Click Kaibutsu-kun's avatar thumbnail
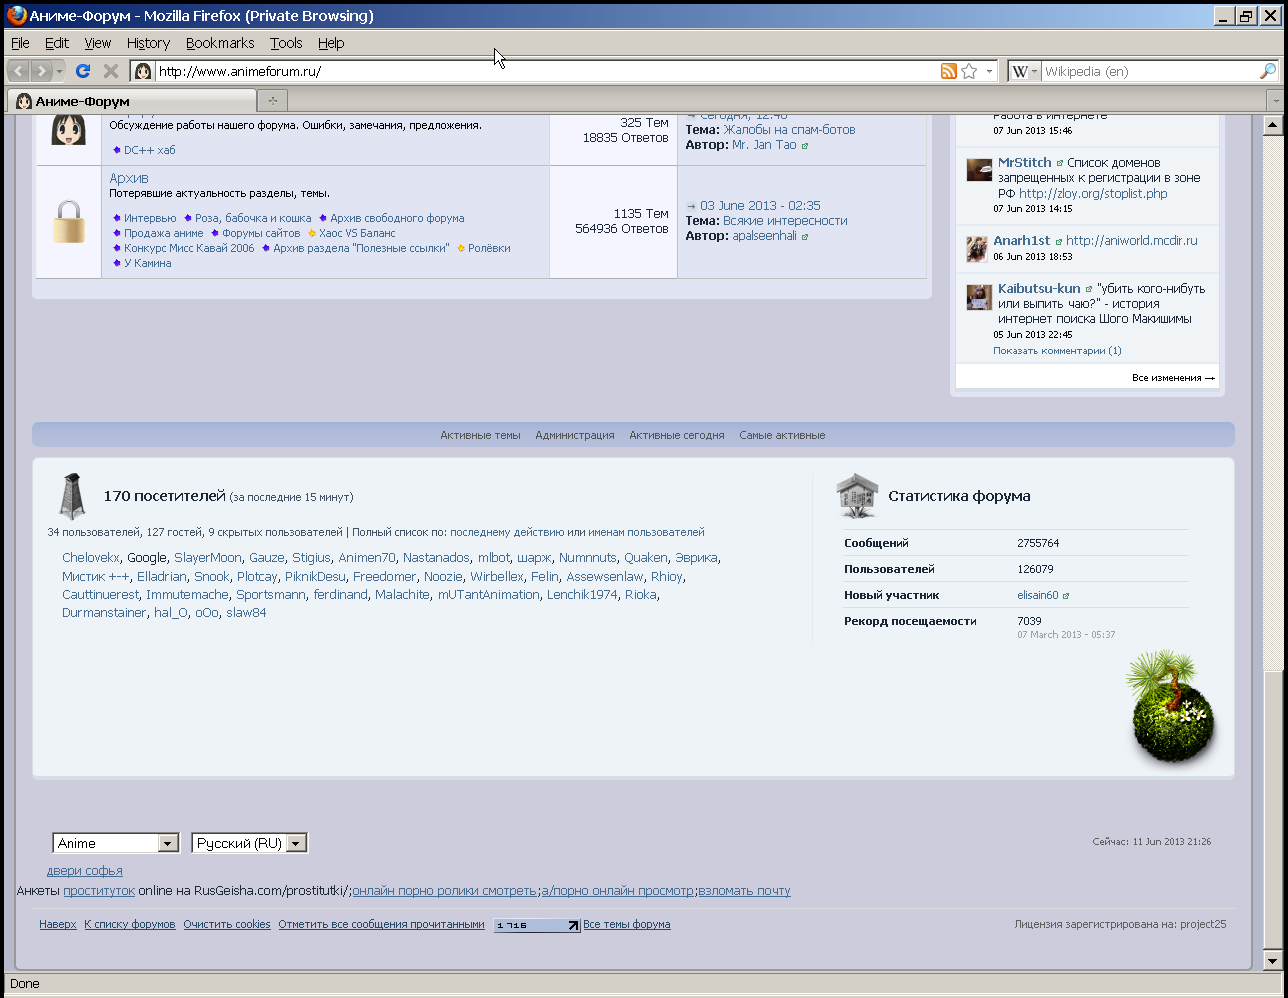 point(979,296)
